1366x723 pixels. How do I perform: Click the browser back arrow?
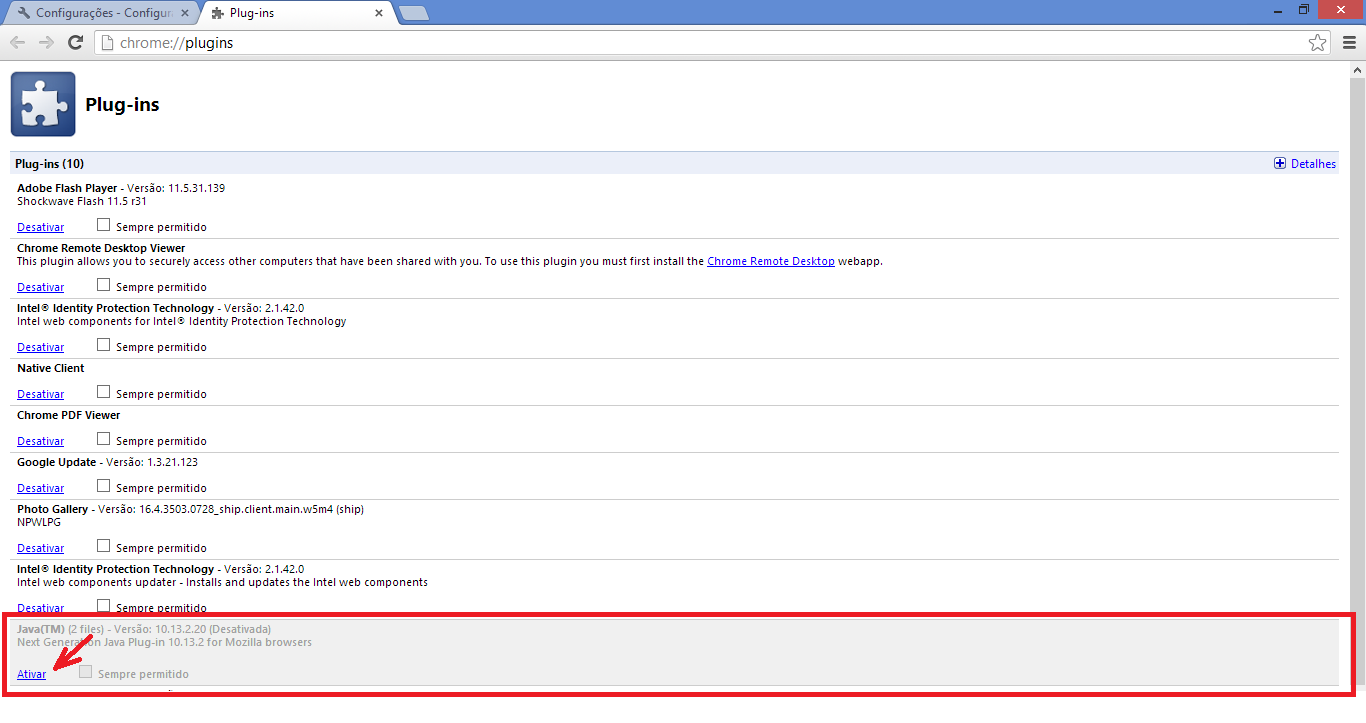17,43
